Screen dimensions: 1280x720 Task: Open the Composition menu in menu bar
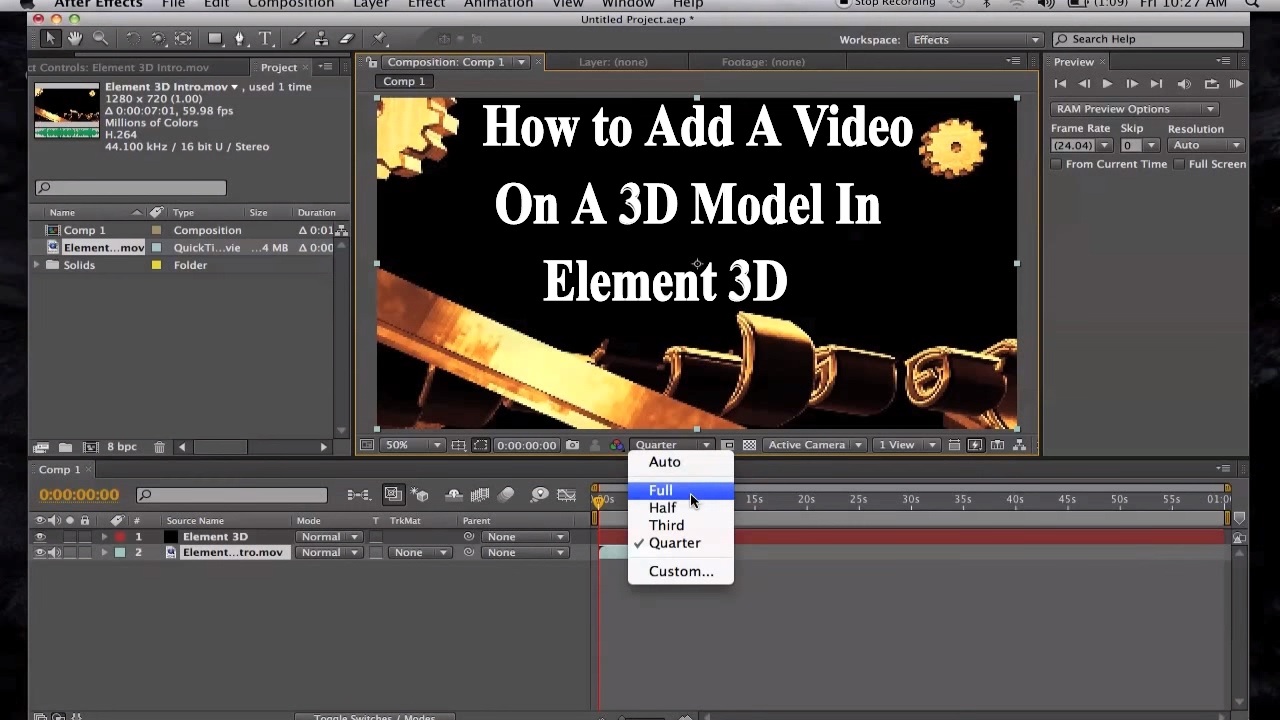tap(291, 4)
